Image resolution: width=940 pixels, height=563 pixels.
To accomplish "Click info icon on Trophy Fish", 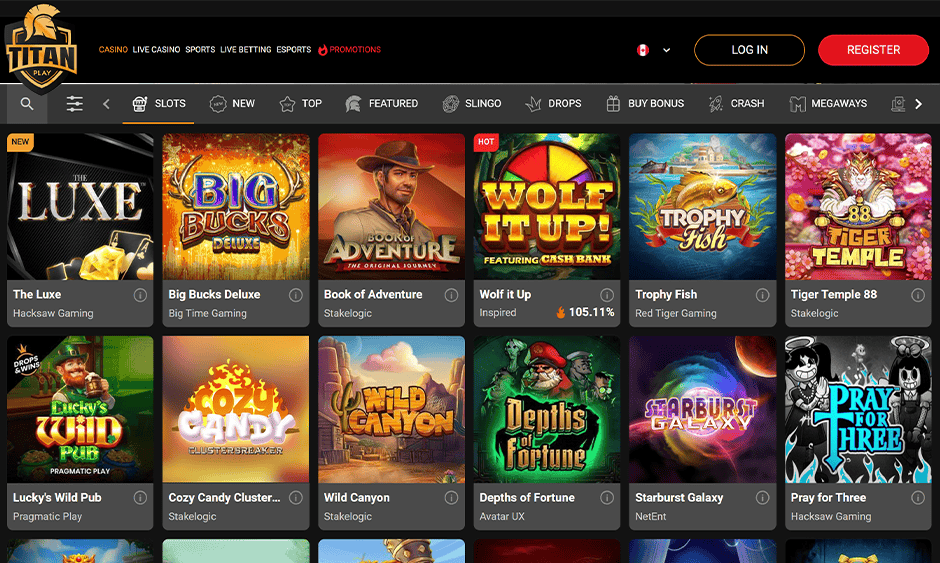I will 762,295.
